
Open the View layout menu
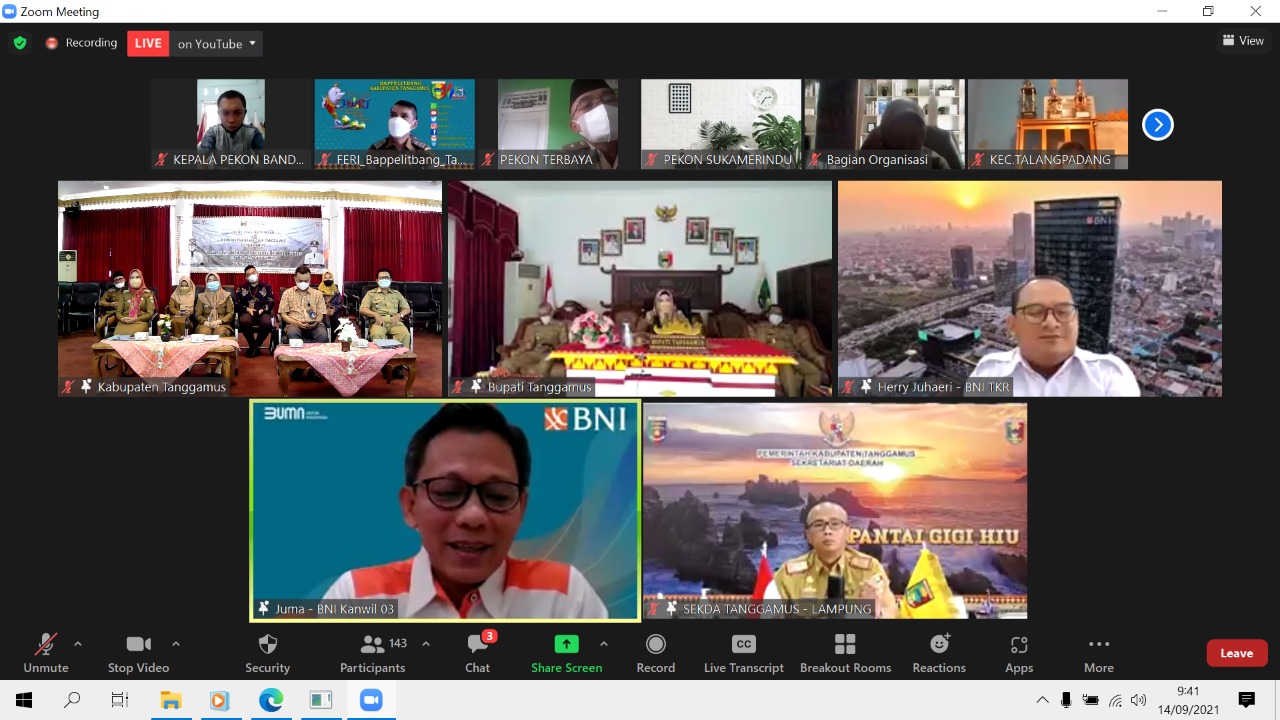pyautogui.click(x=1243, y=41)
